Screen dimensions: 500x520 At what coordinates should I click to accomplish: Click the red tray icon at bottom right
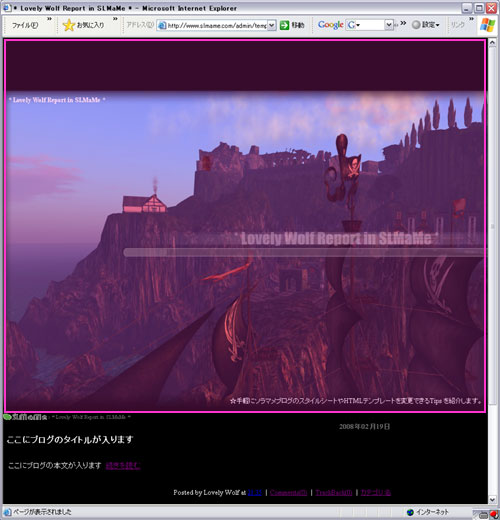495,515
